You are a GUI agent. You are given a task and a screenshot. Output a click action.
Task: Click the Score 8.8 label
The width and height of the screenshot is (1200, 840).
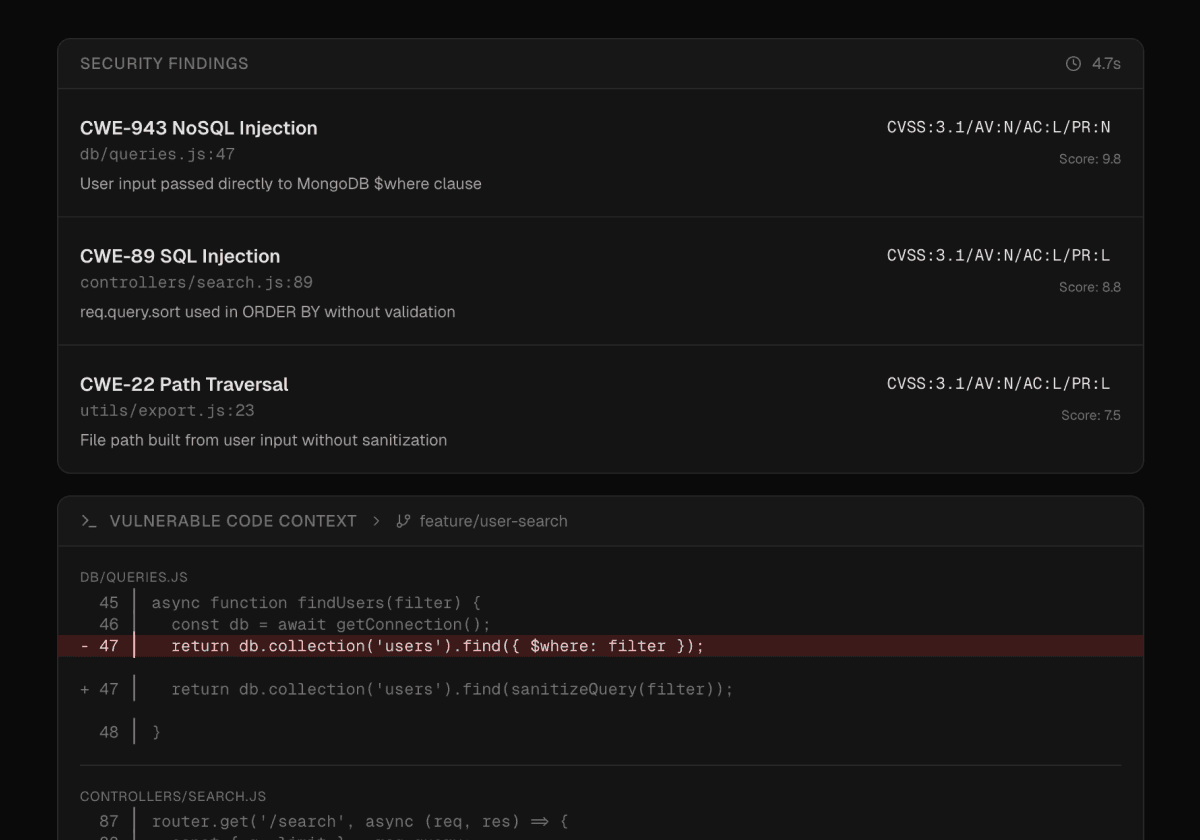[1089, 287]
